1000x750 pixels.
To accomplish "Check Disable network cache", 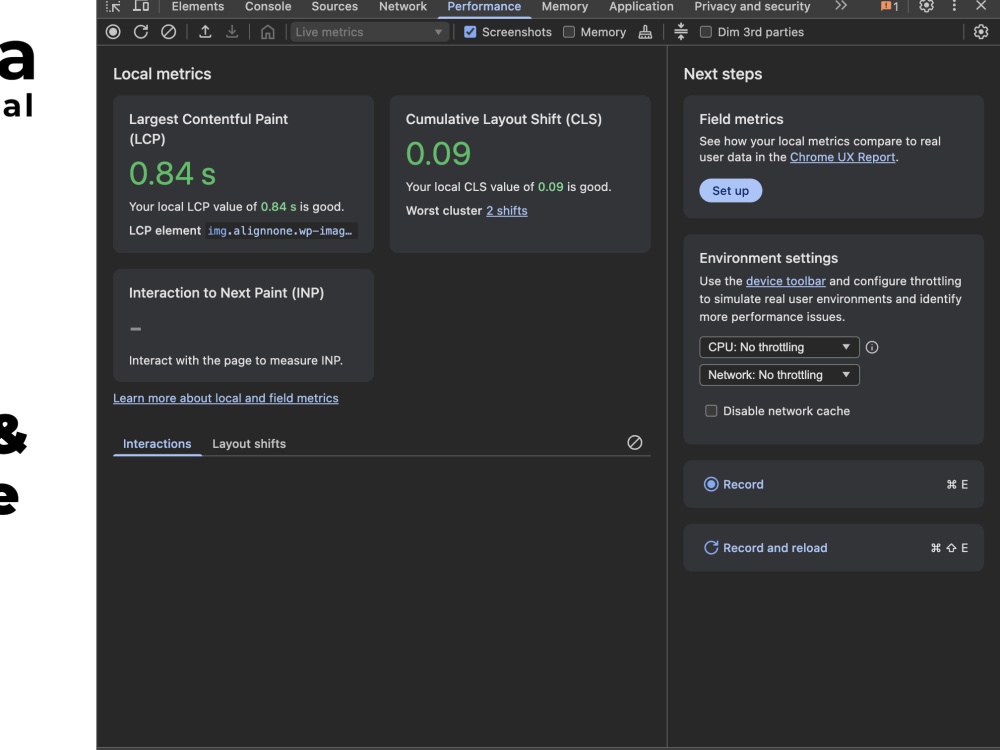I will (x=711, y=411).
